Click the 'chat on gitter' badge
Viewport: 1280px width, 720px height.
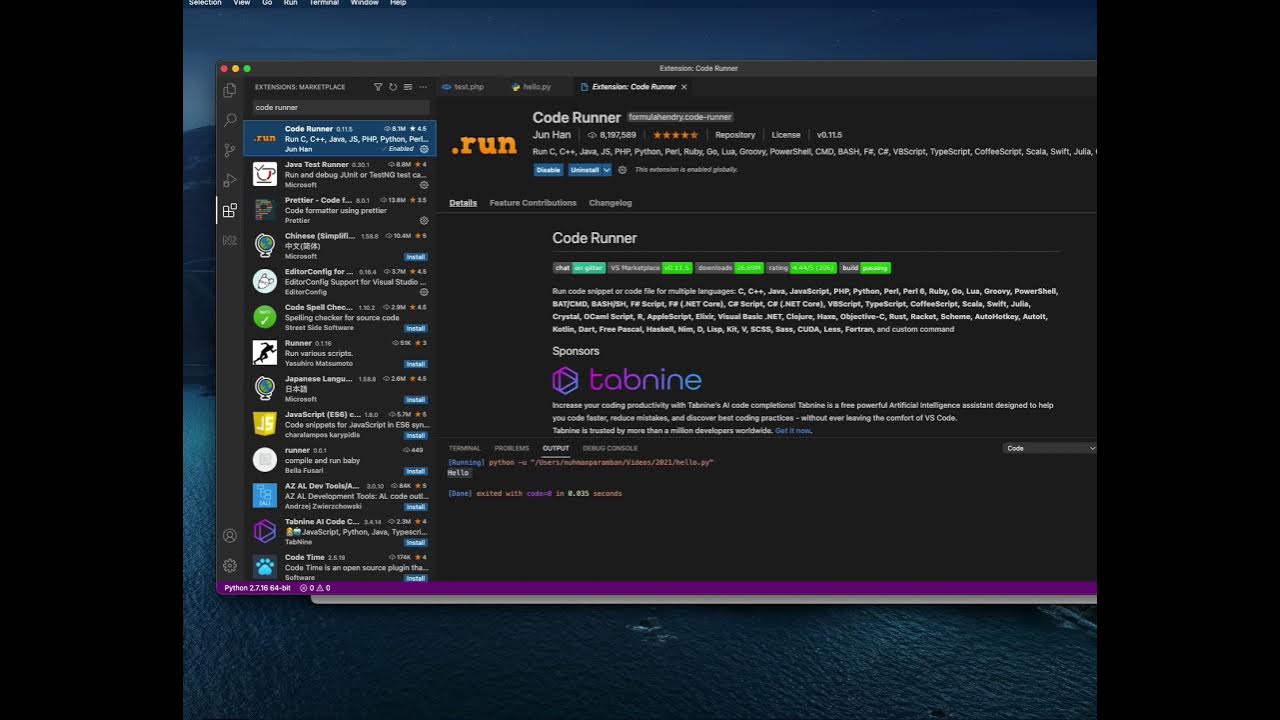pos(579,268)
